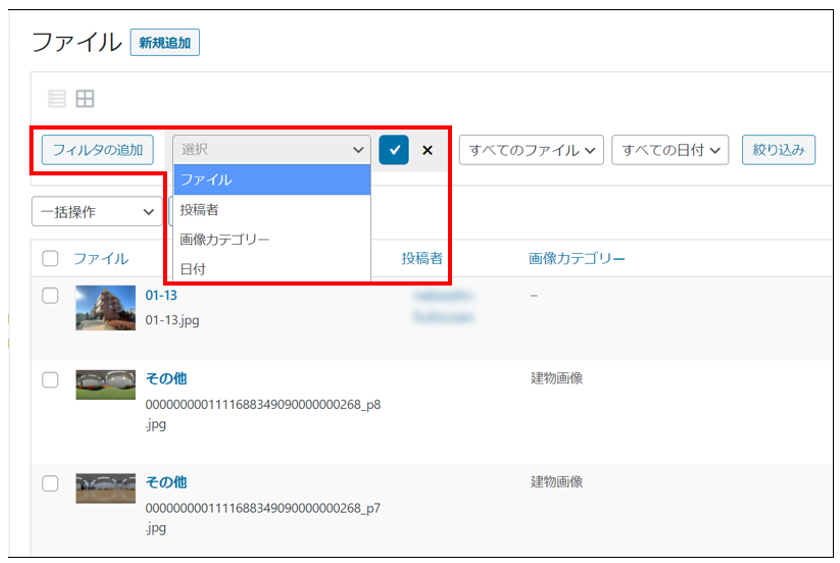Choose 画像カテゴリー option in dropdown list
The image size is (840, 563).
click(x=271, y=240)
